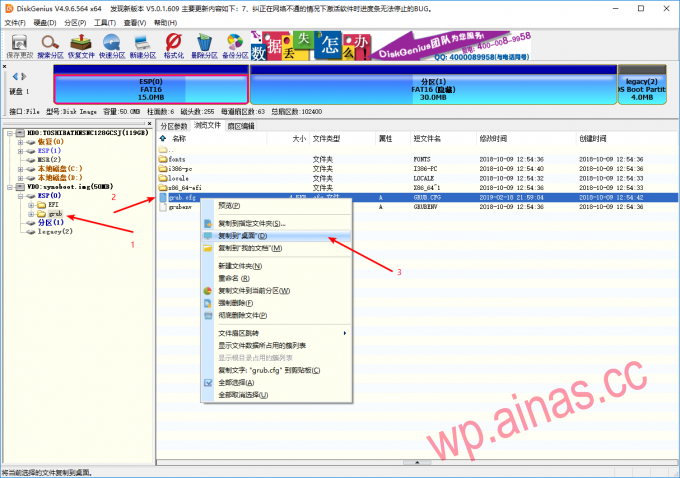Image resolution: width=680 pixels, height=478 pixels.
Task: Open the 查看(V) menu
Action: pos(135,23)
